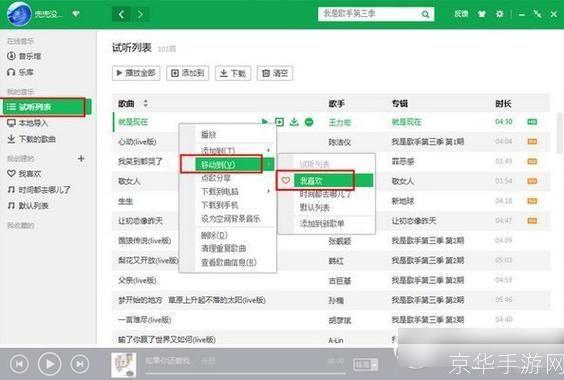Click add-to icon on the 就是现在 row
The image size is (564, 380).
pyautogui.click(x=279, y=122)
